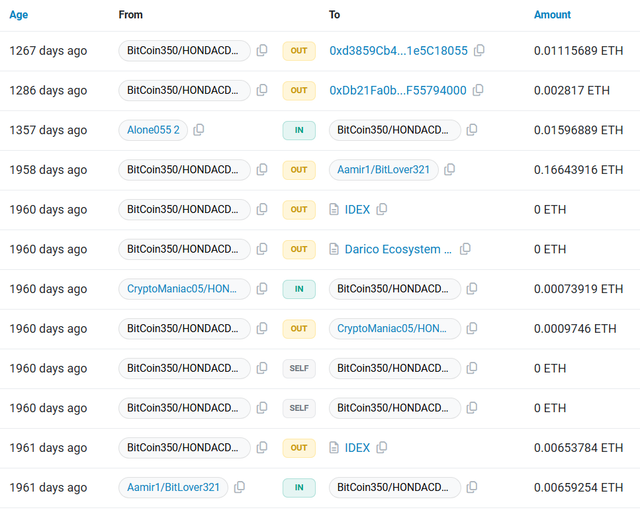Copy To address in 0.00659254 ETH row

coord(472,487)
